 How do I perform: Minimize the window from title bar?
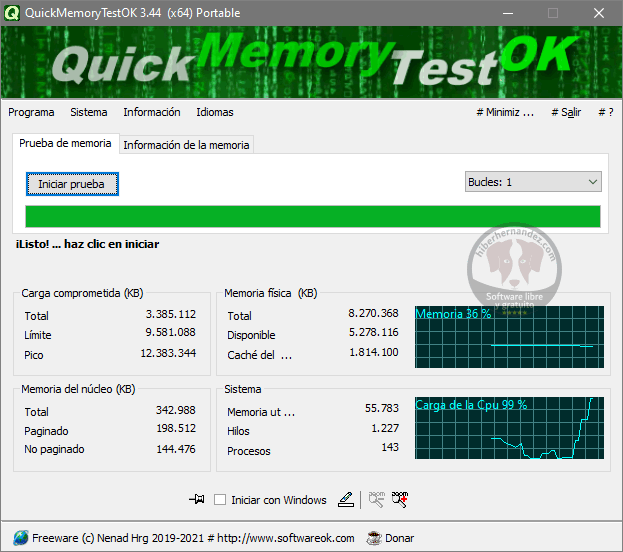click(507, 13)
